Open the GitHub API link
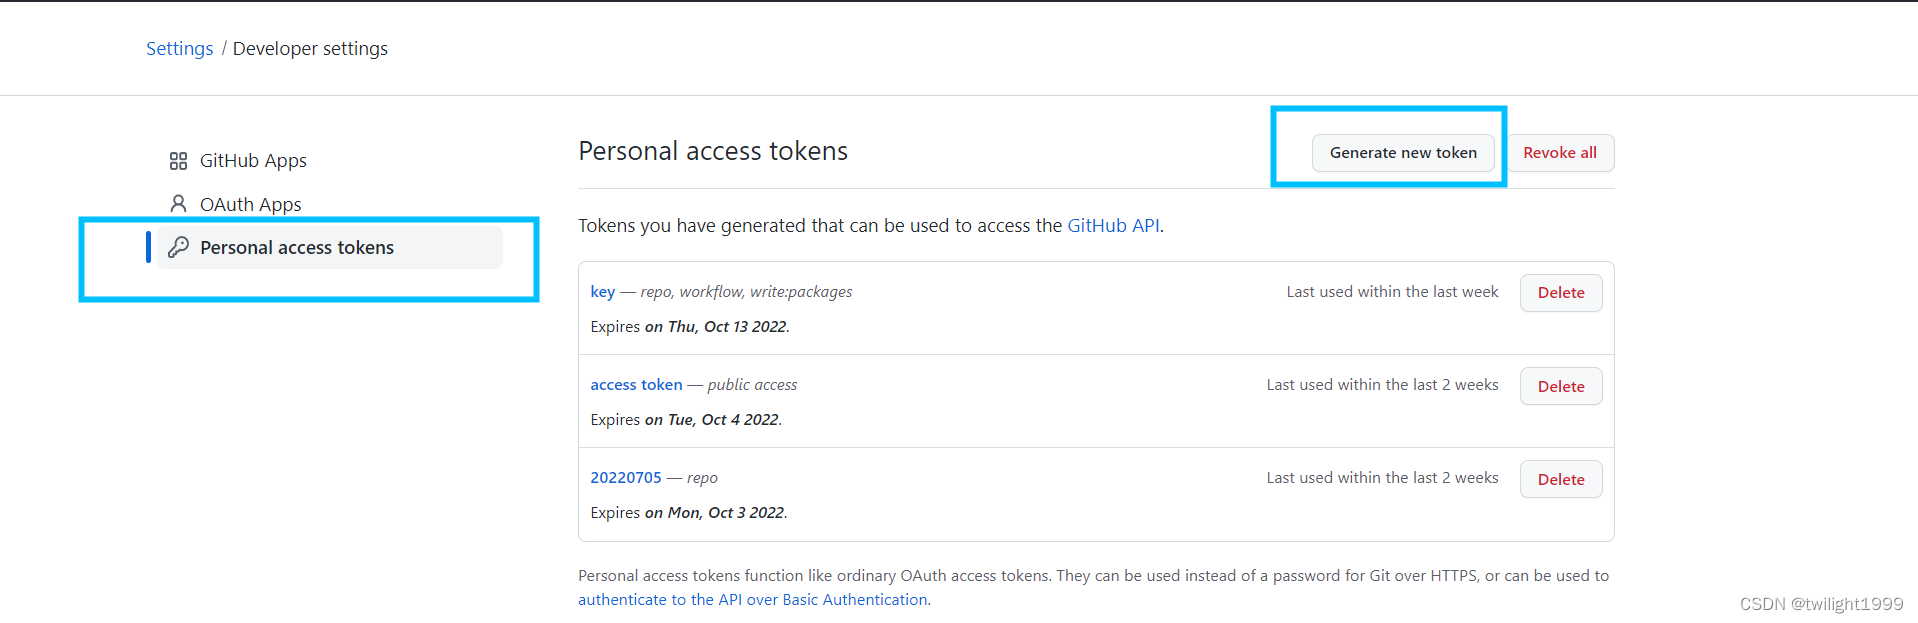Screen dimensions: 1918x623 1113,225
